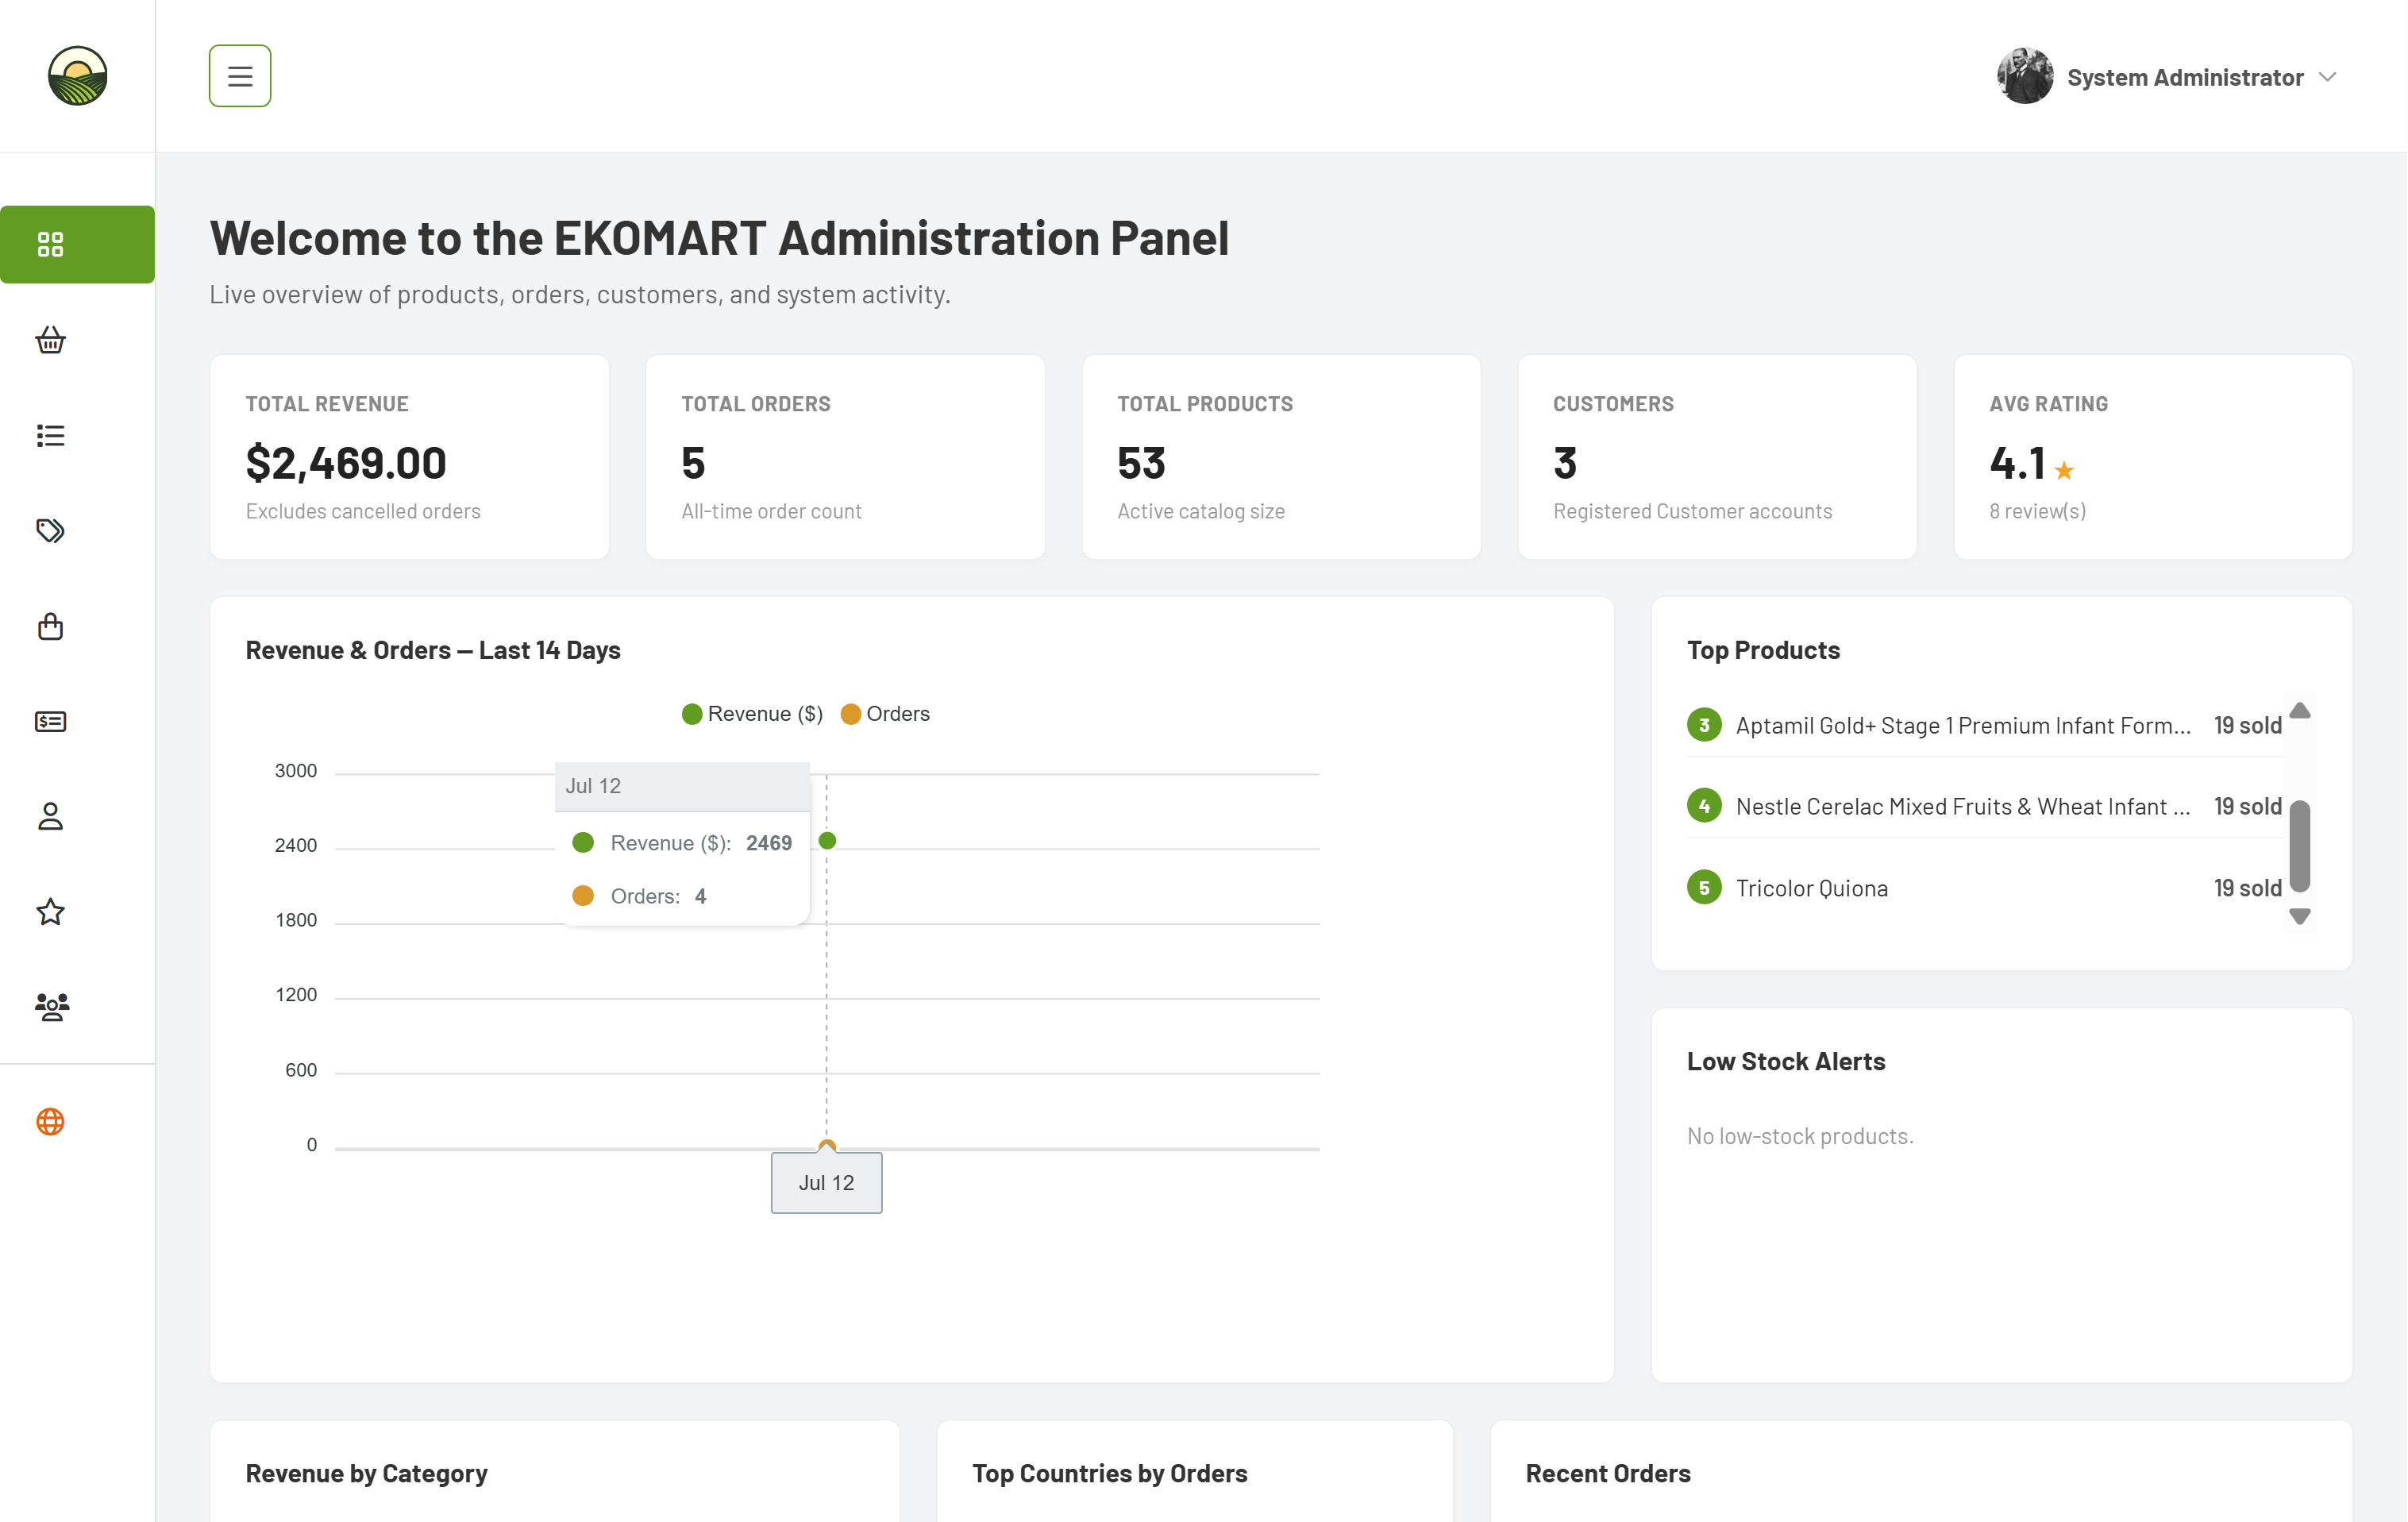The width and height of the screenshot is (2408, 1522).
Task: Click the 4.1 average rating value
Action: [2017, 463]
